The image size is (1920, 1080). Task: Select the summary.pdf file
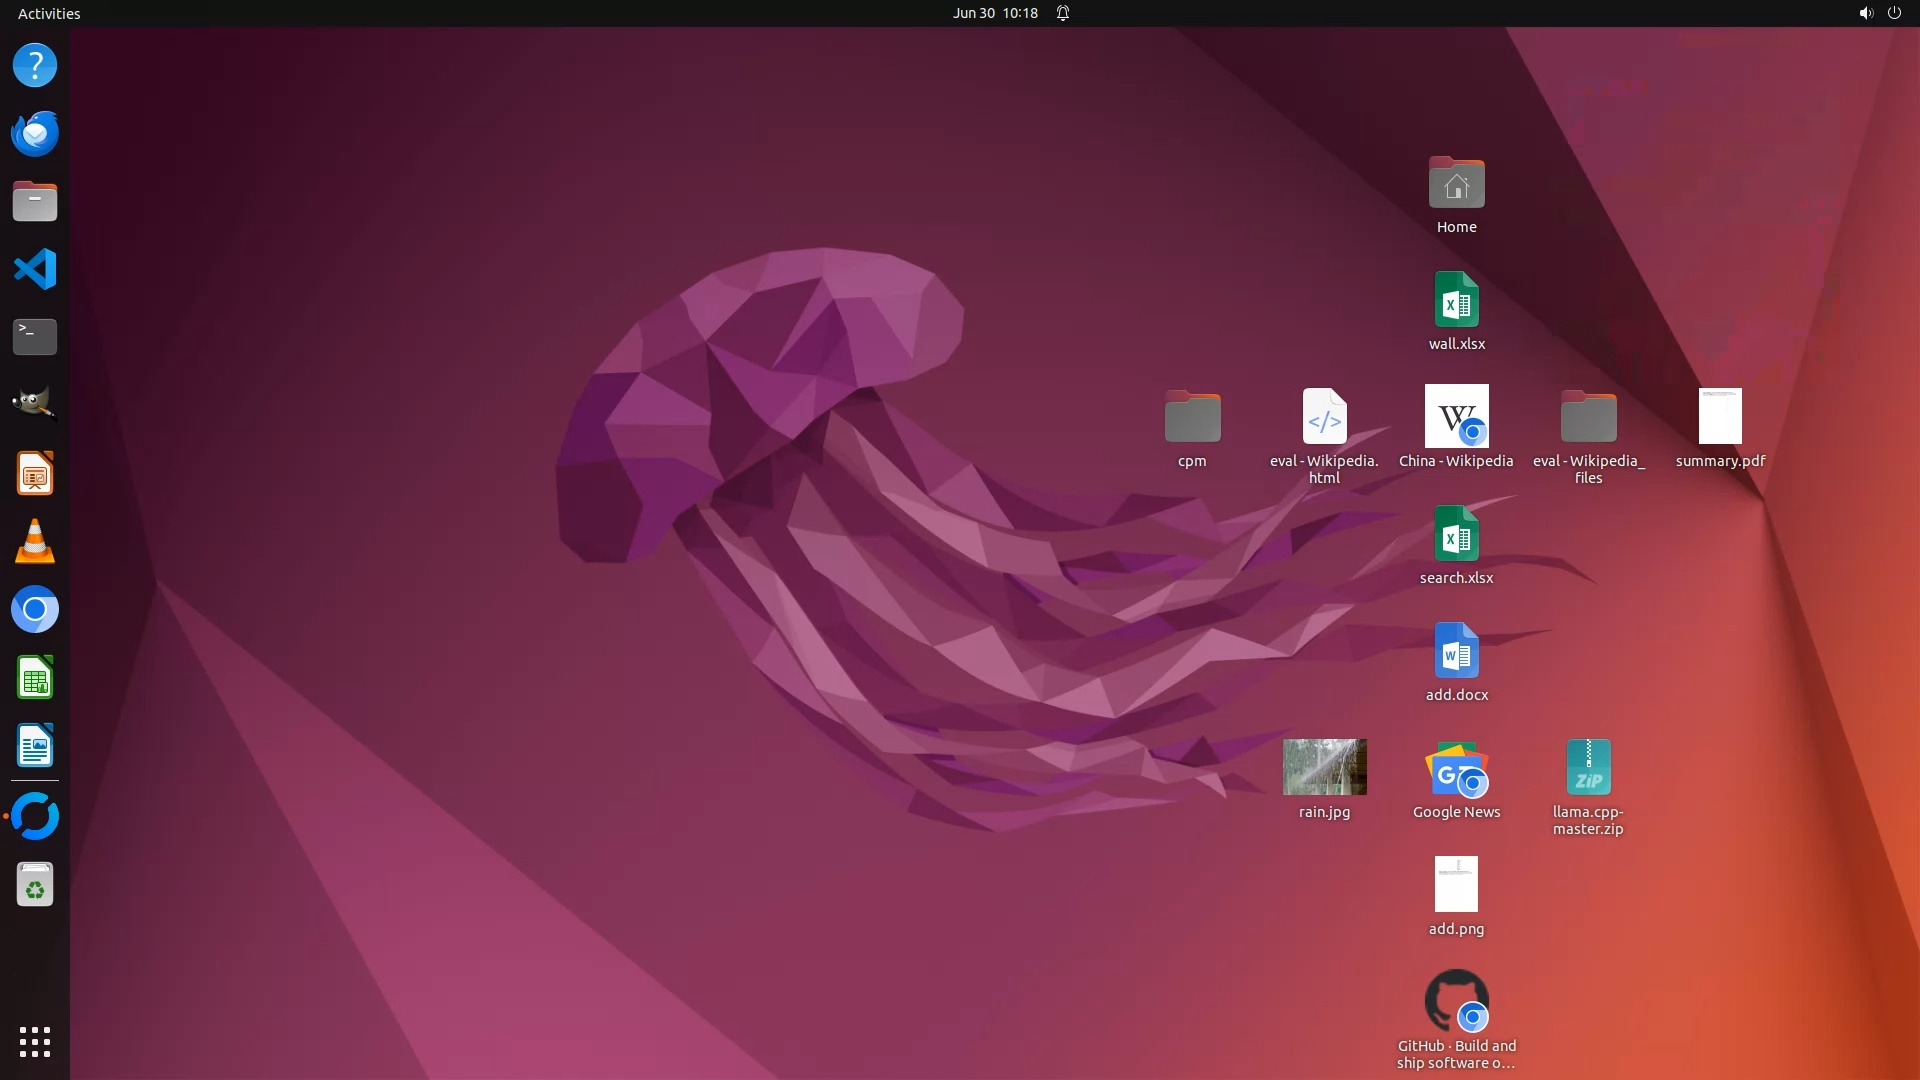click(1720, 417)
